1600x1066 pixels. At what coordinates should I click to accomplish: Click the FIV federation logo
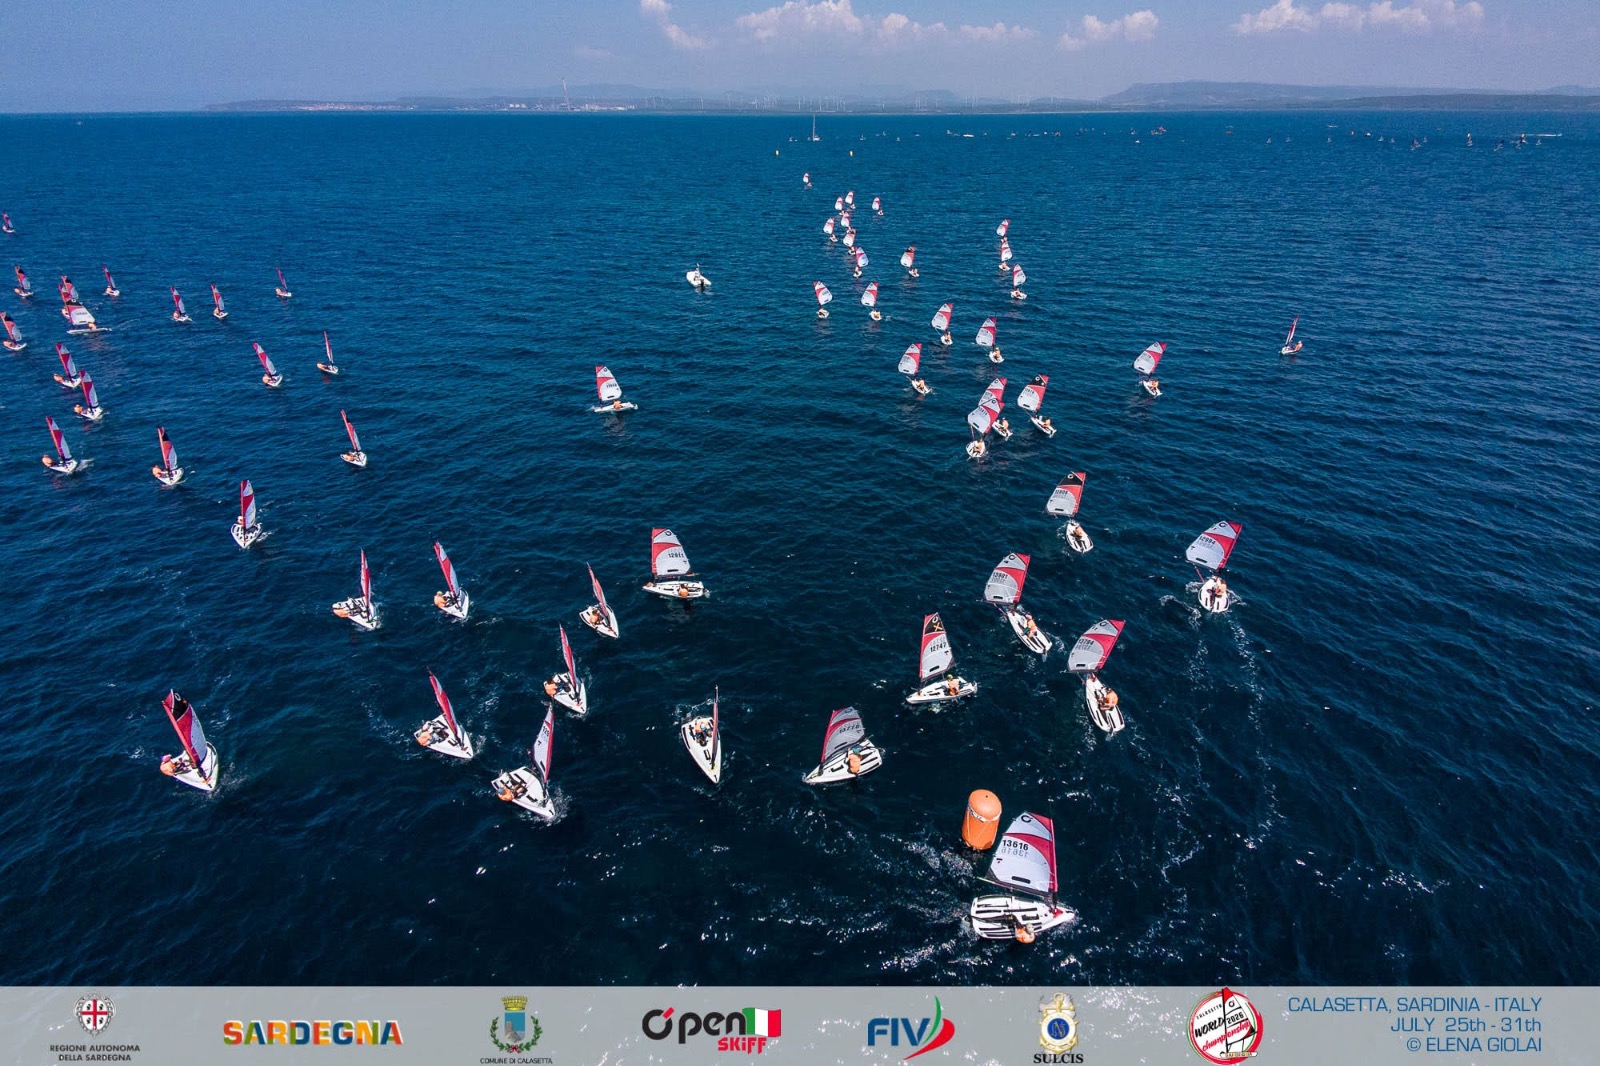pyautogui.click(x=910, y=1029)
